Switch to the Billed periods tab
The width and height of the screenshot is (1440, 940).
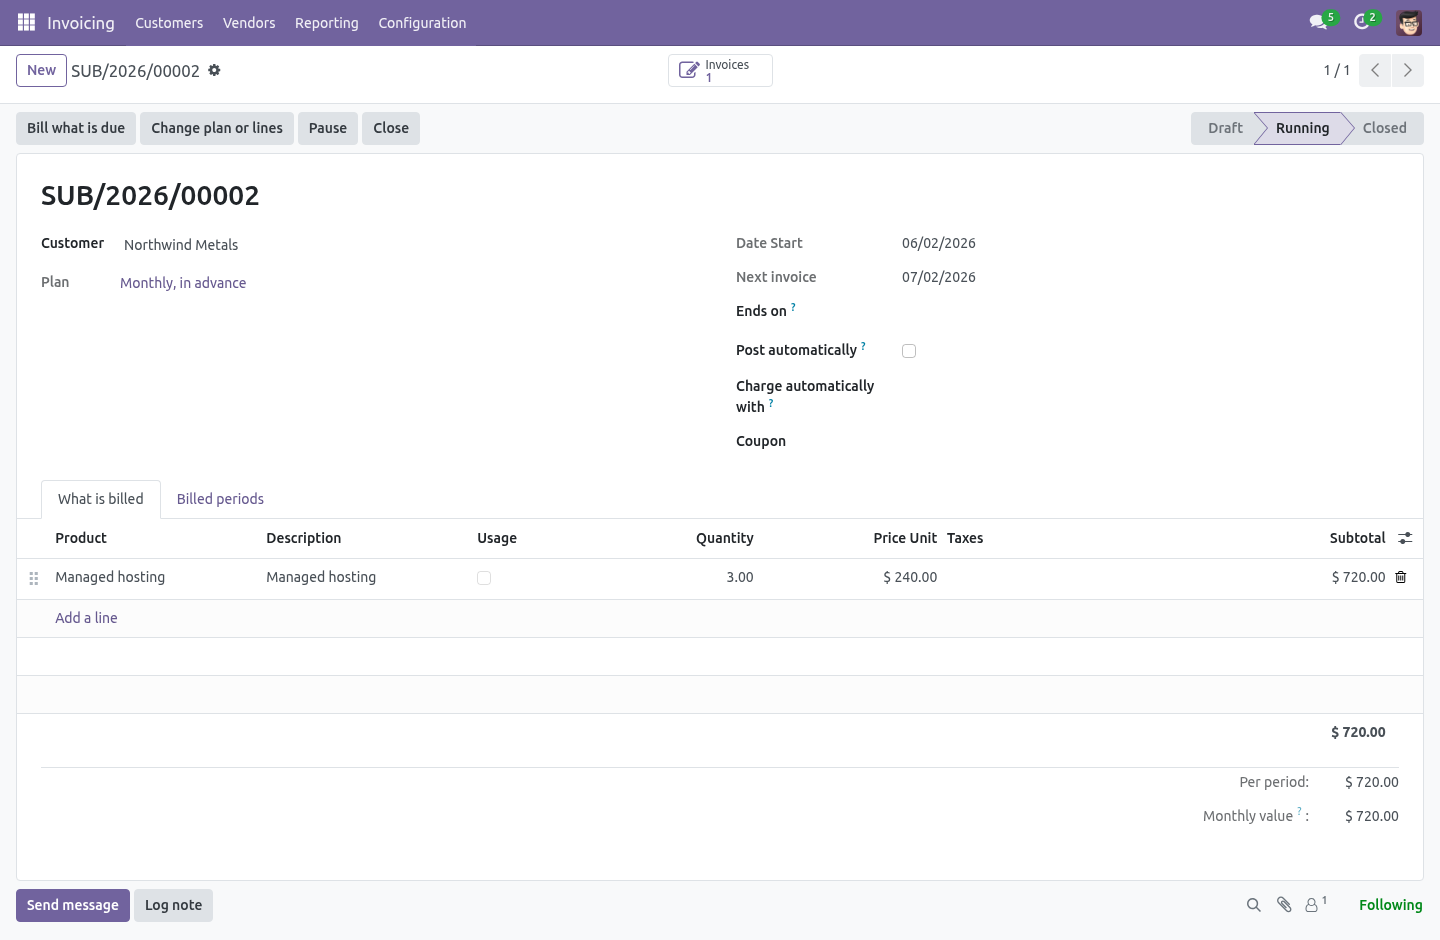(x=220, y=499)
